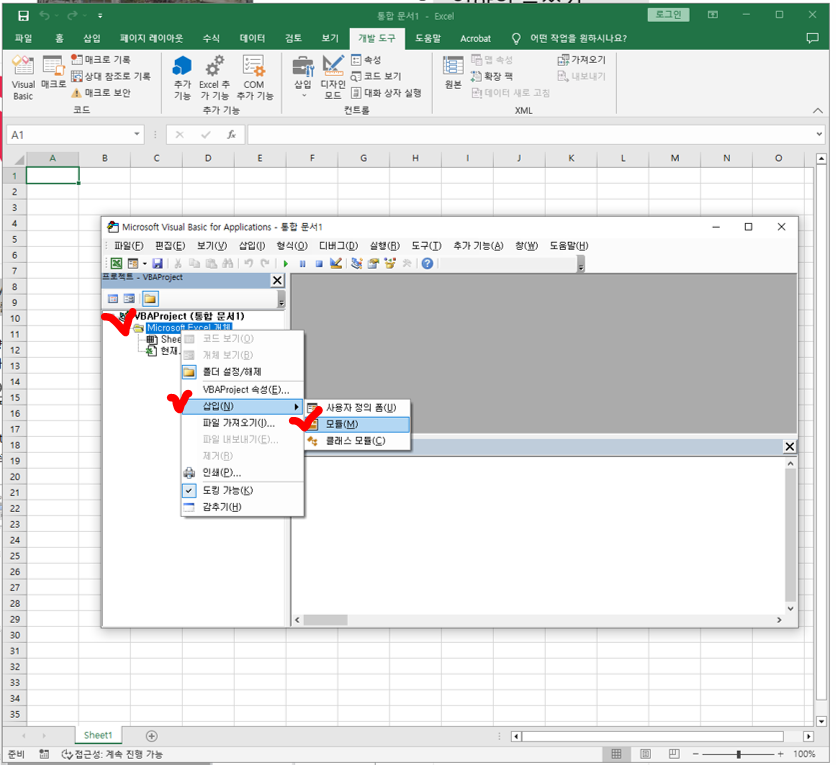Open the Insert UserForm dropdown arrow in VBA toolbar
Screen dimensions: 836x765
(144, 263)
